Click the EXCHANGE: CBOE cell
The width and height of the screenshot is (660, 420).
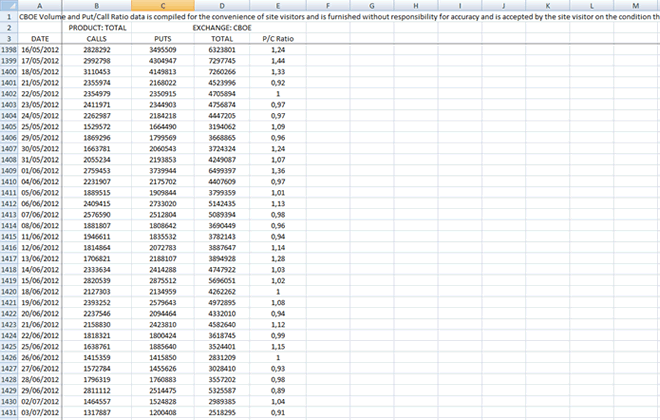(x=222, y=28)
